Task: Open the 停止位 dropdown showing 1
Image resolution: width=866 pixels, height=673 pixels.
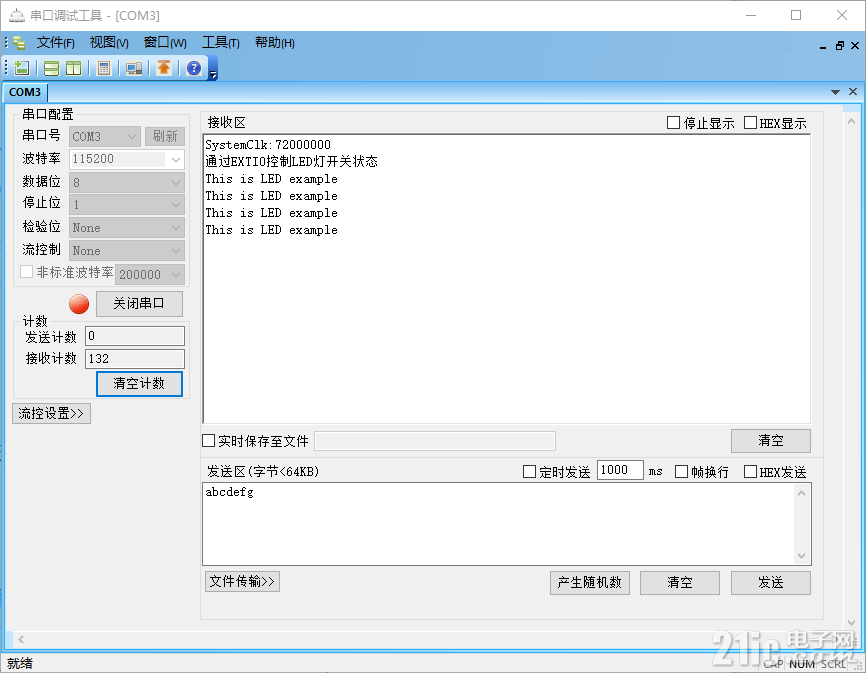Action: click(126, 205)
